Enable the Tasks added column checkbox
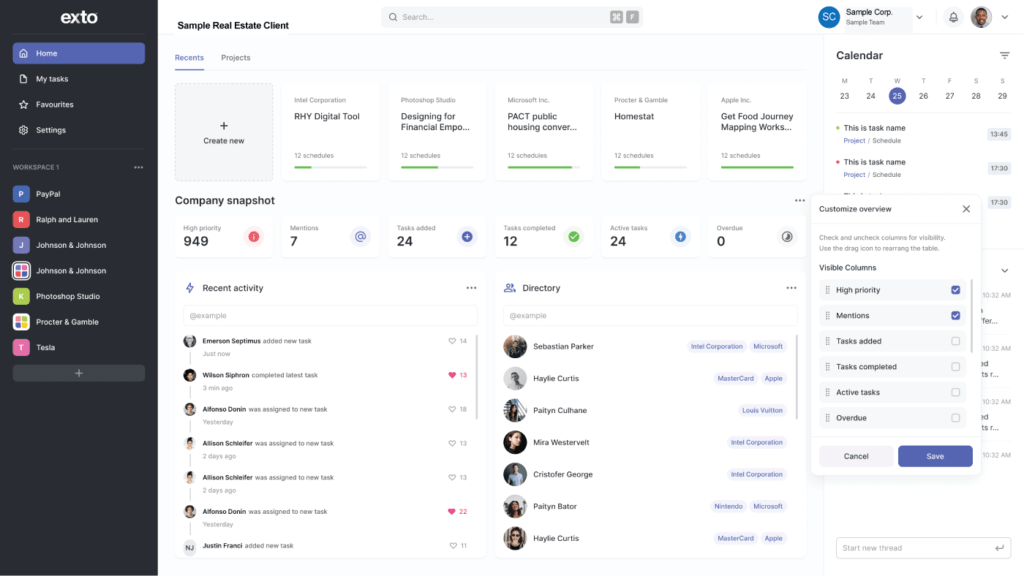This screenshot has height=576, width=1024. [x=955, y=340]
